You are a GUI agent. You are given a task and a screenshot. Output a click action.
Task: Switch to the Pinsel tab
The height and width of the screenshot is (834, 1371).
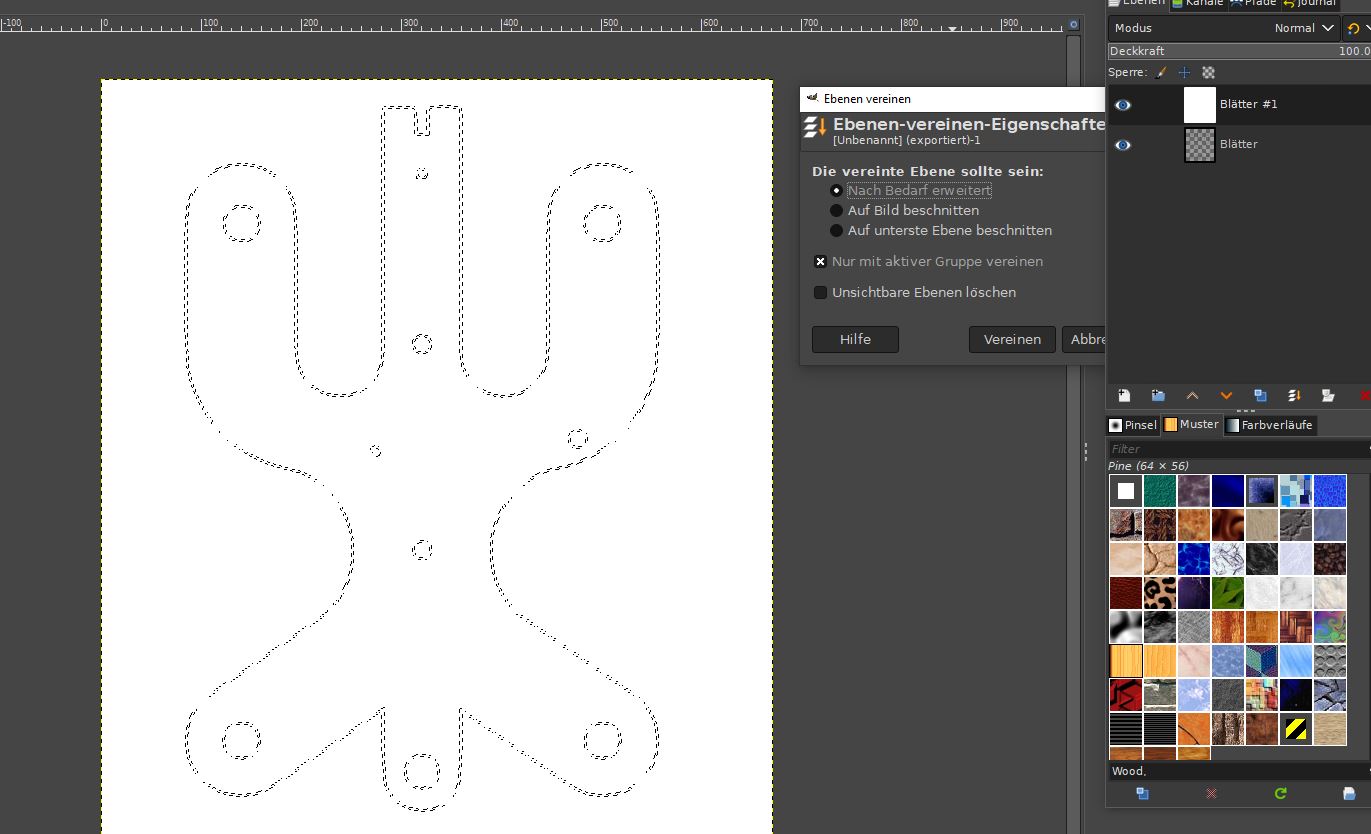[1133, 425]
